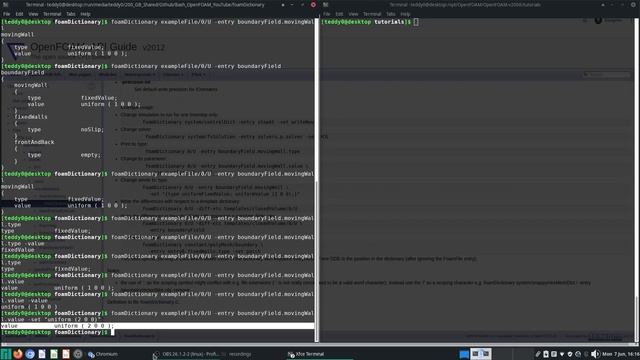This screenshot has height=360, width=640.
Task: Open File menu in left terminal
Action: tap(7, 14)
